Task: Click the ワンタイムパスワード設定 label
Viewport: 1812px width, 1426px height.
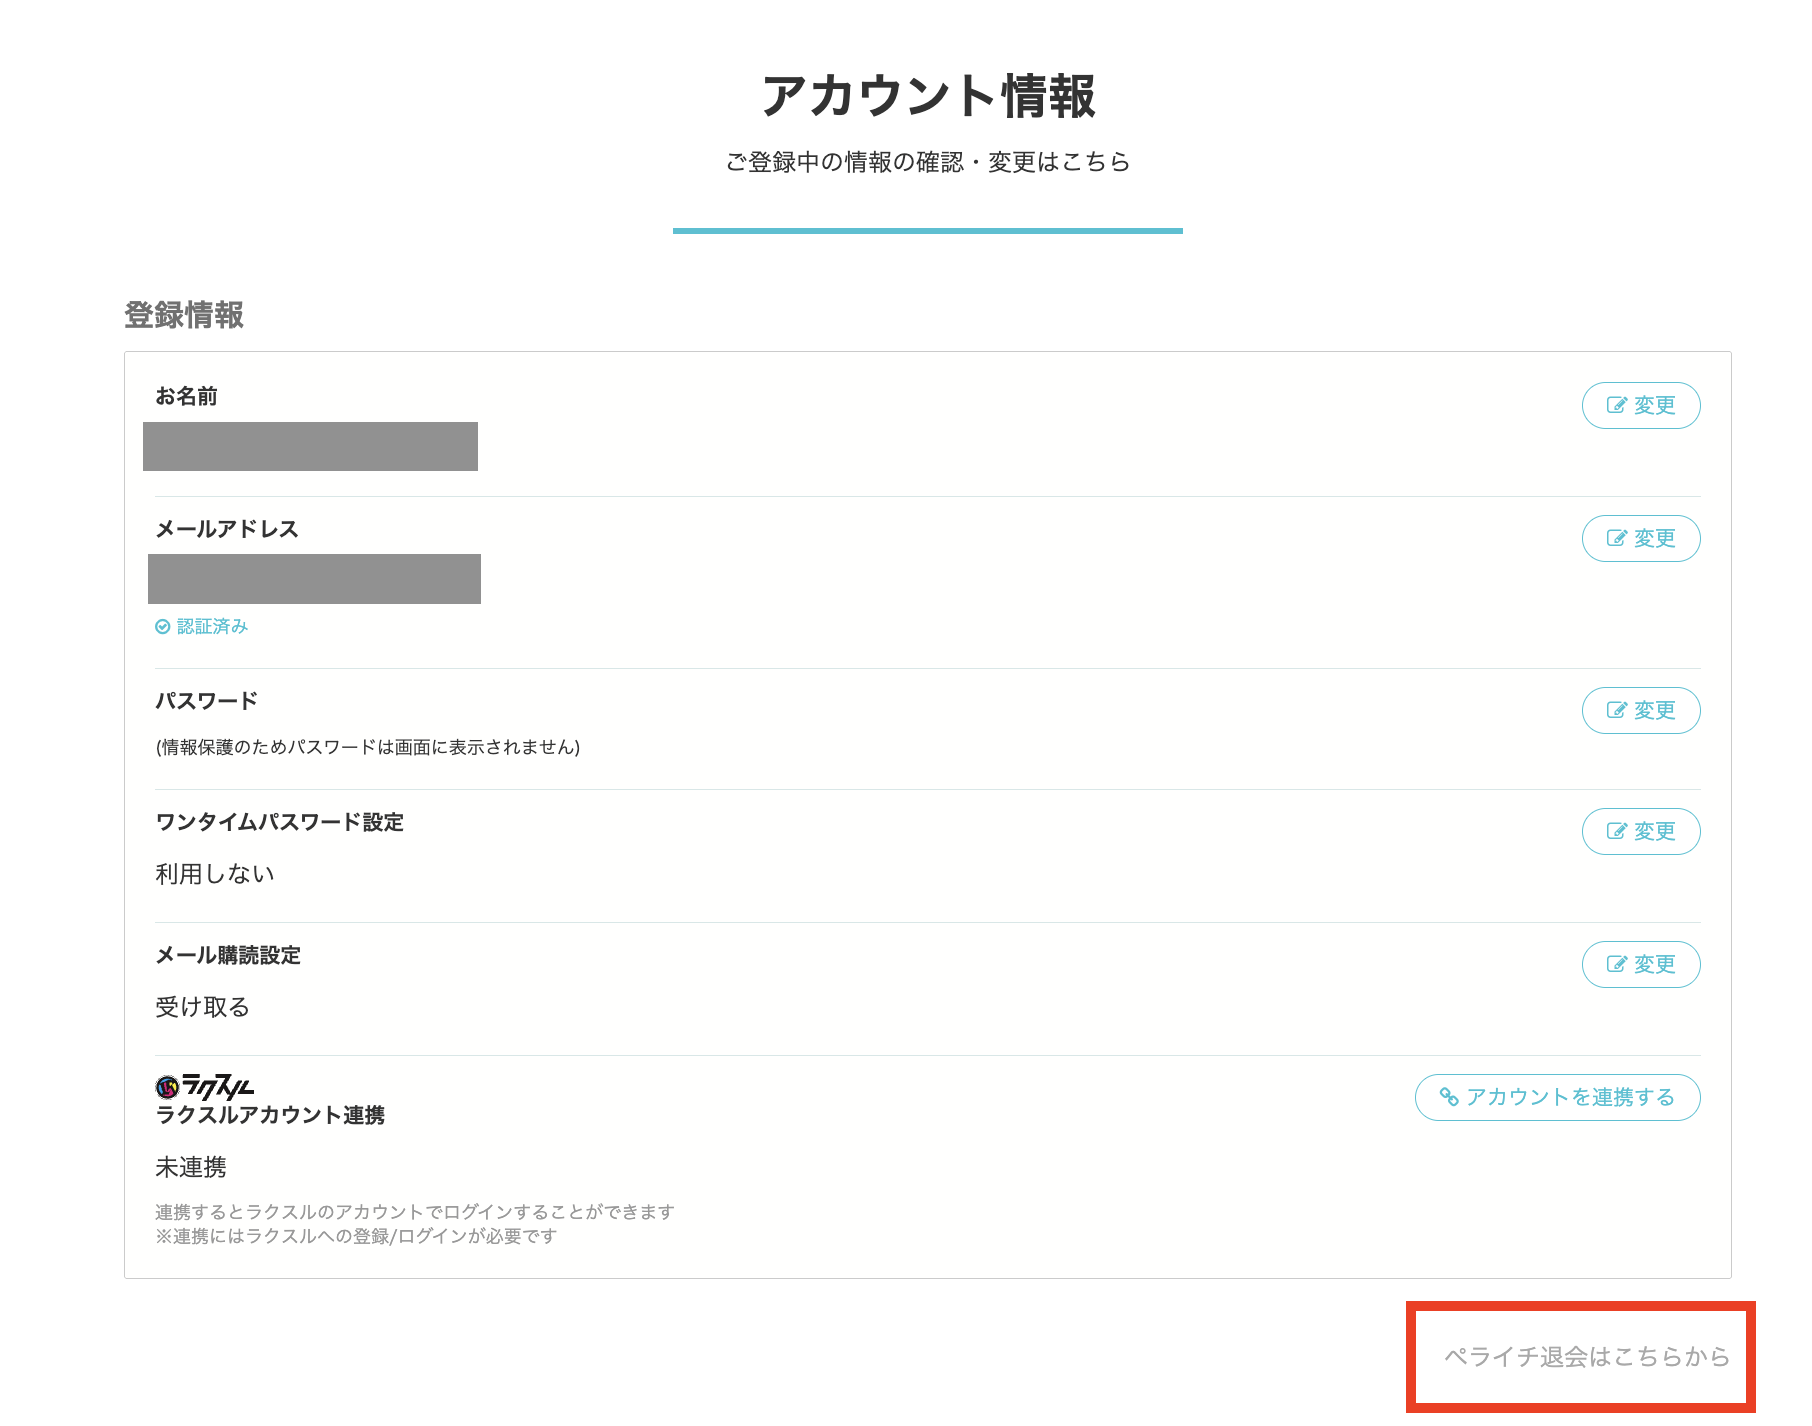Action: (x=280, y=822)
